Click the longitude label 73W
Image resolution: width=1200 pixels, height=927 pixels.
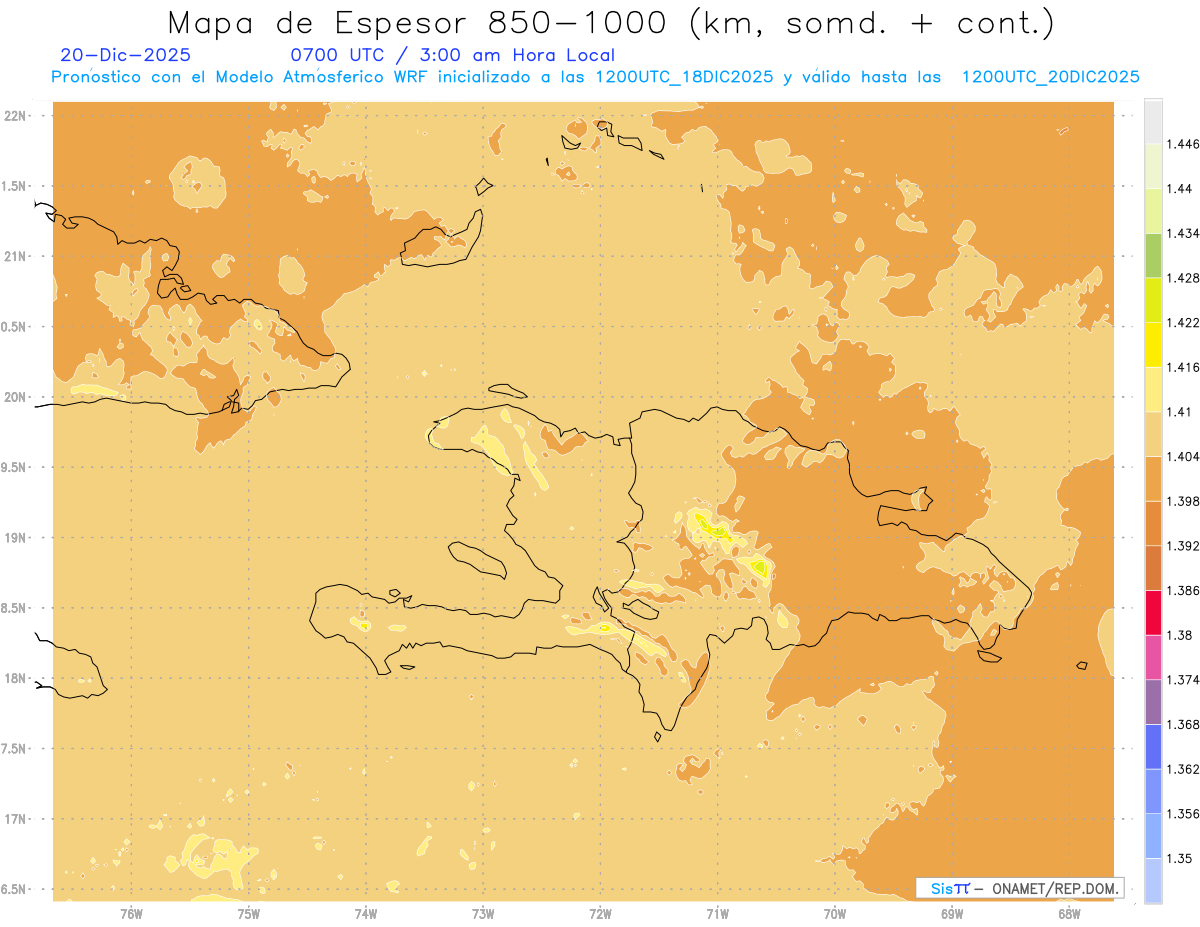point(483,913)
